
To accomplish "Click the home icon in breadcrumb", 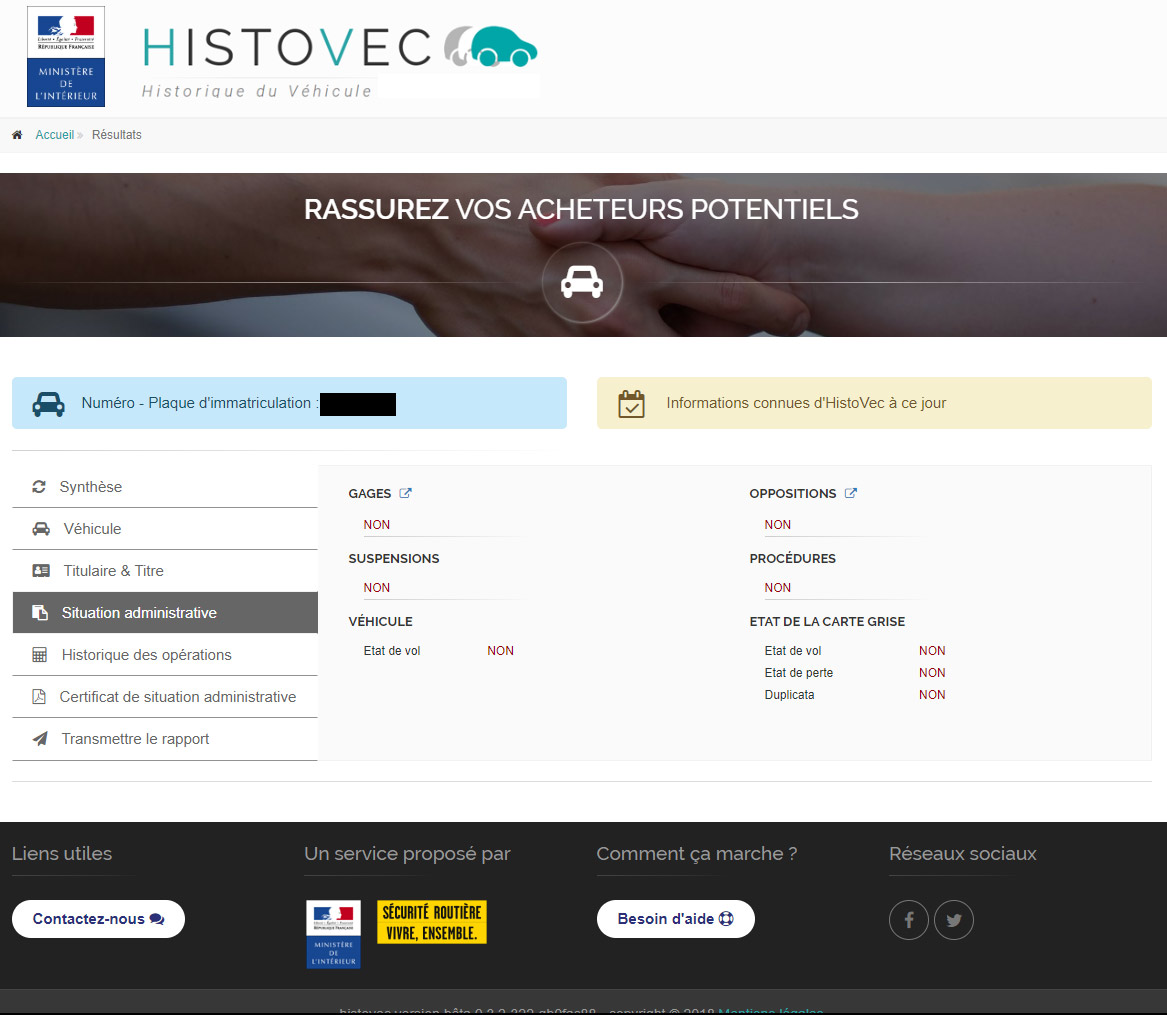I will point(17,135).
